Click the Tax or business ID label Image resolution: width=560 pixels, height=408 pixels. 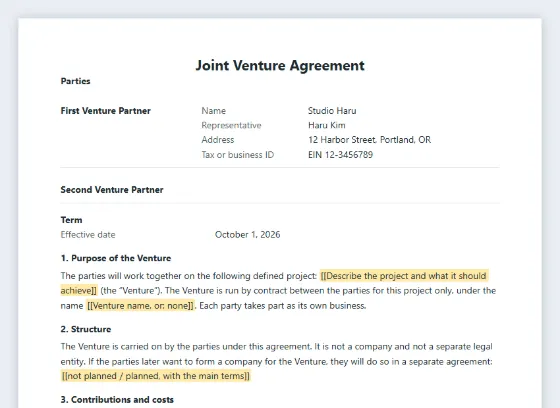pyautogui.click(x=238, y=155)
